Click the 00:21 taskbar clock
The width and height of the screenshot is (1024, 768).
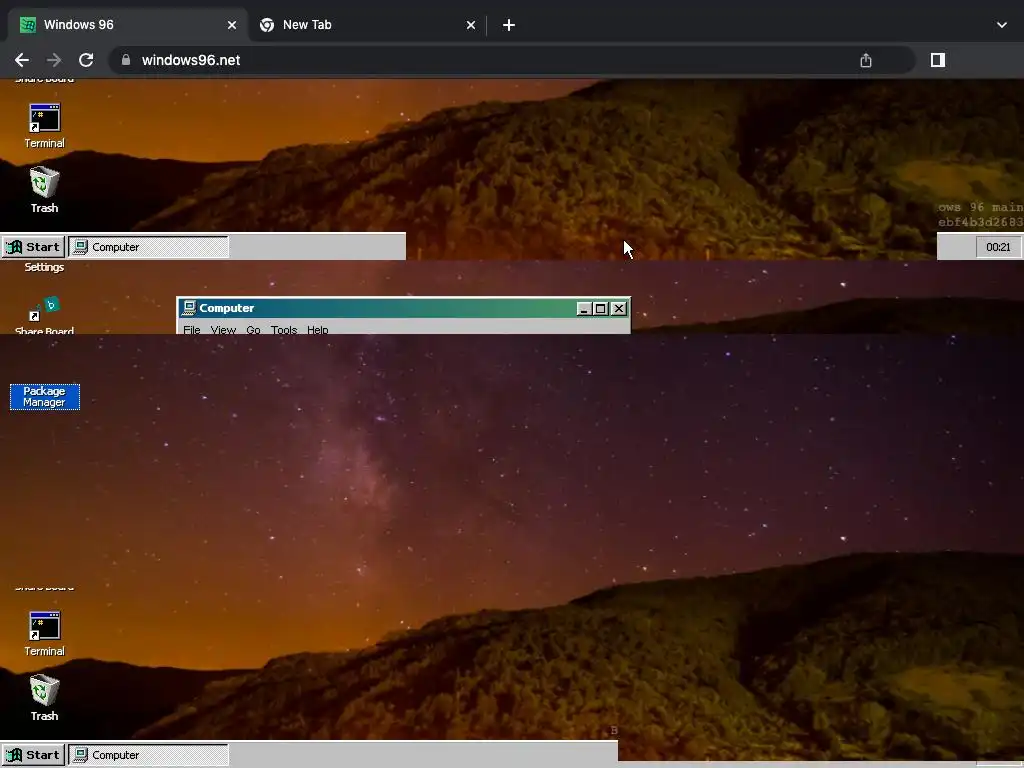click(x=998, y=247)
